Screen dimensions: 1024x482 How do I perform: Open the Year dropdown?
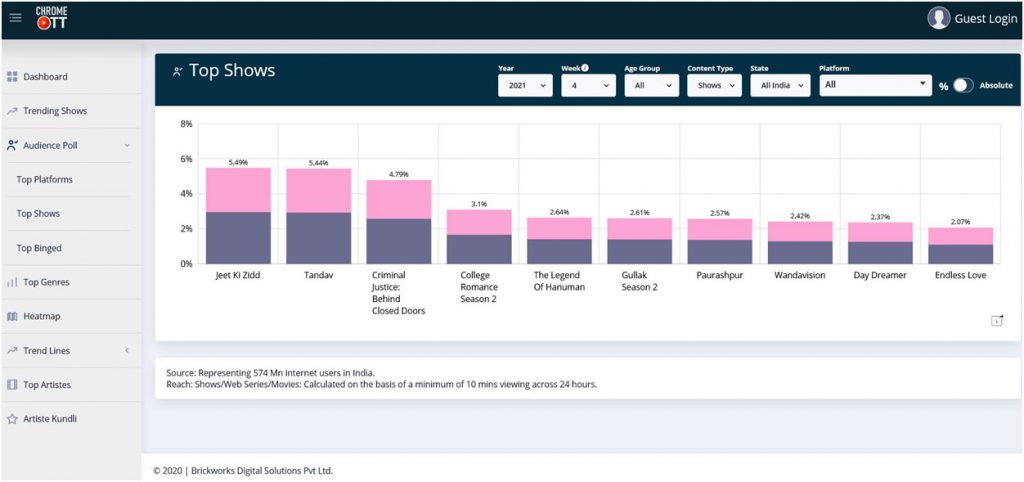(x=525, y=86)
